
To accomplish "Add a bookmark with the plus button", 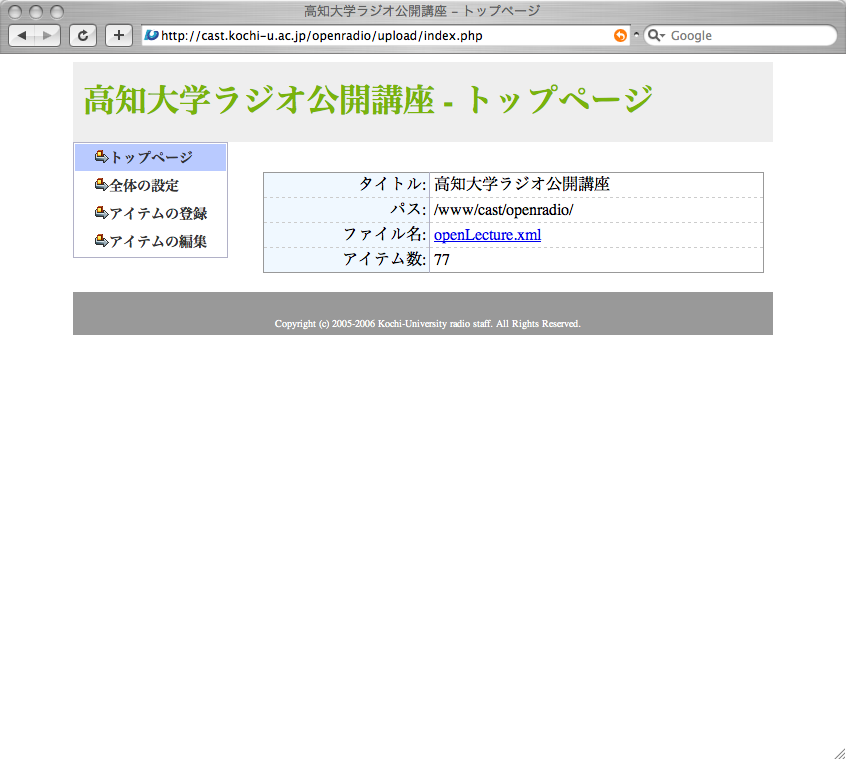I will 119,36.
